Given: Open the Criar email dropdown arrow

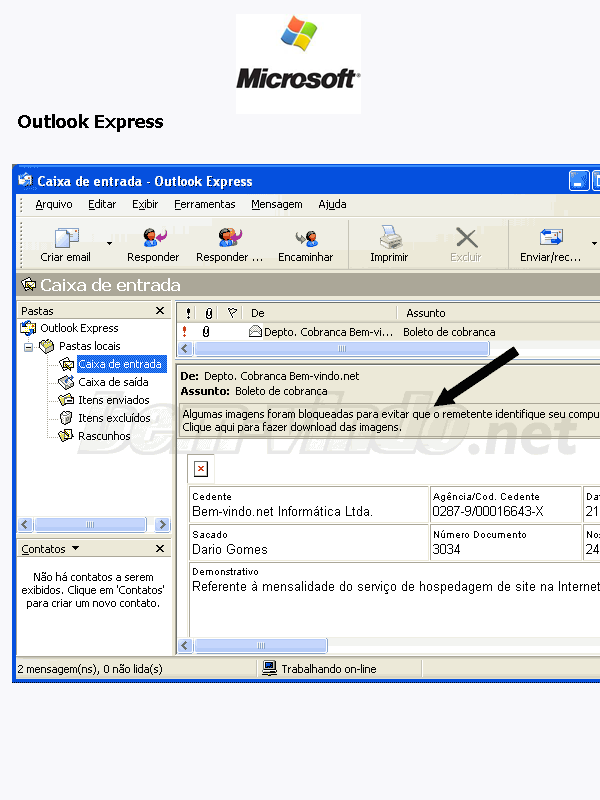Looking at the screenshot, I should pos(109,243).
